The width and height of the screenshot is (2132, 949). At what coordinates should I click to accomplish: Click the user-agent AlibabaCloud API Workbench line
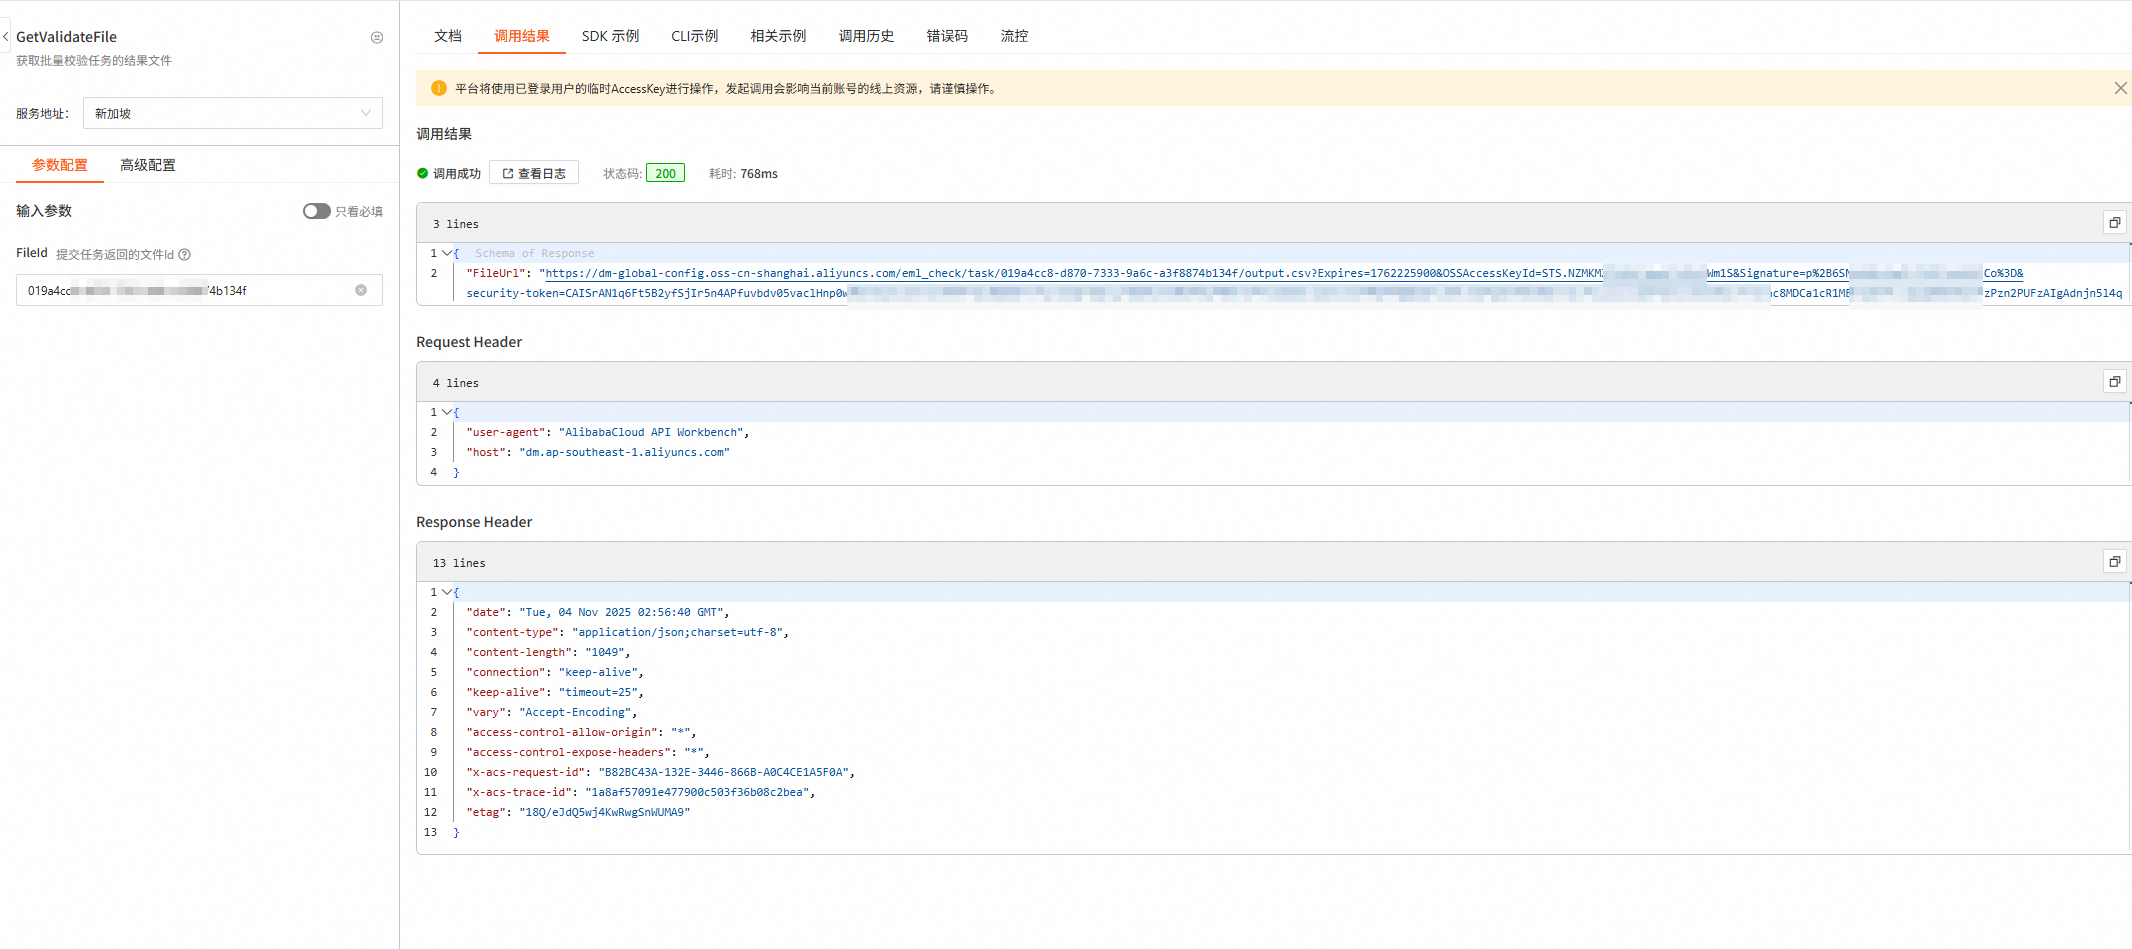point(608,432)
